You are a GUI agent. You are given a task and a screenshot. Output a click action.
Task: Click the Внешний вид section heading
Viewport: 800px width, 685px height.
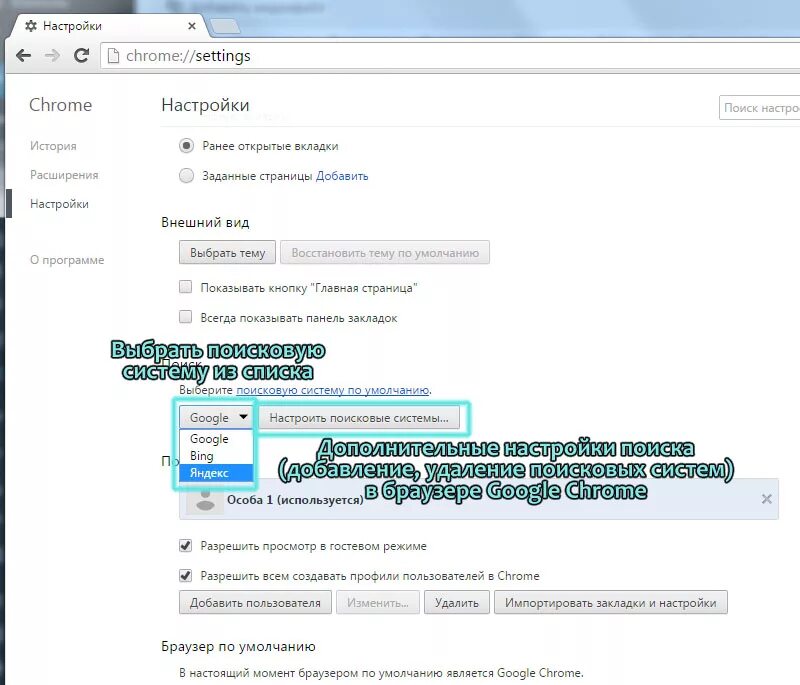[205, 222]
